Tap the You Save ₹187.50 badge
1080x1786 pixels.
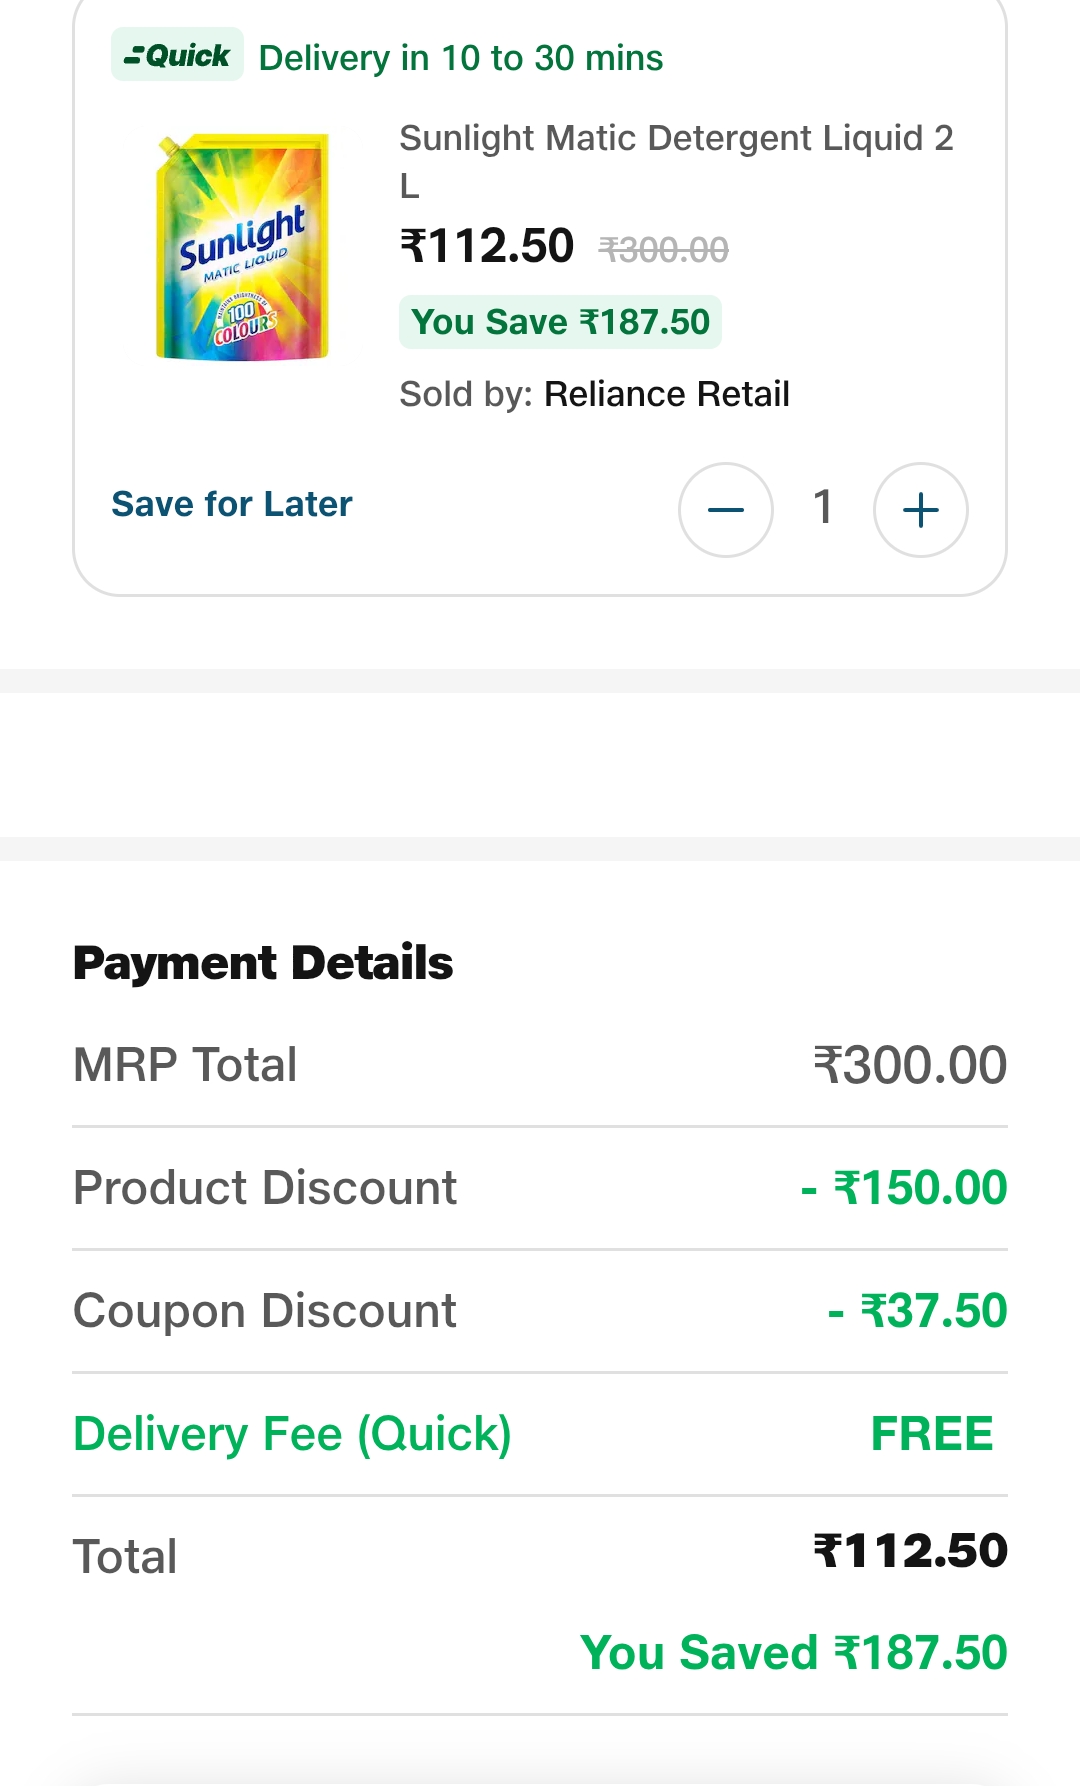tap(560, 322)
